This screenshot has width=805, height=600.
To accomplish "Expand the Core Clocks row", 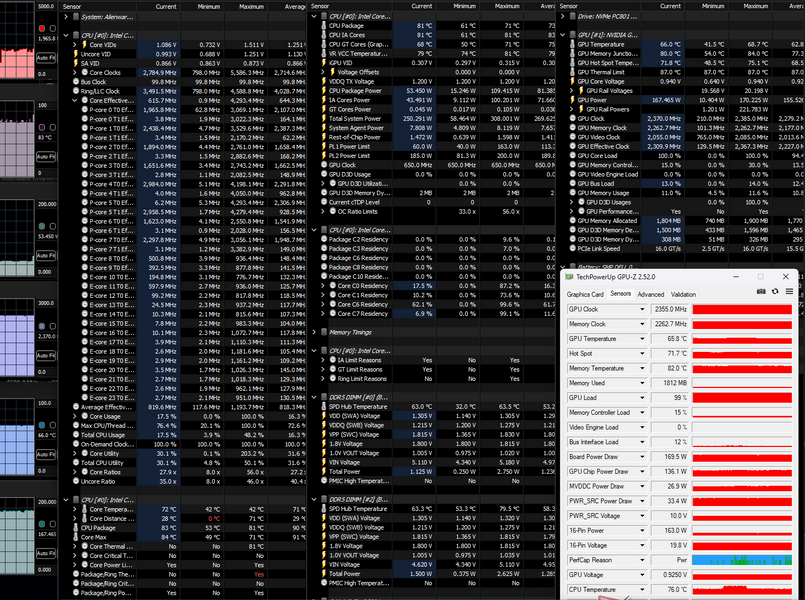I will tap(75, 72).
